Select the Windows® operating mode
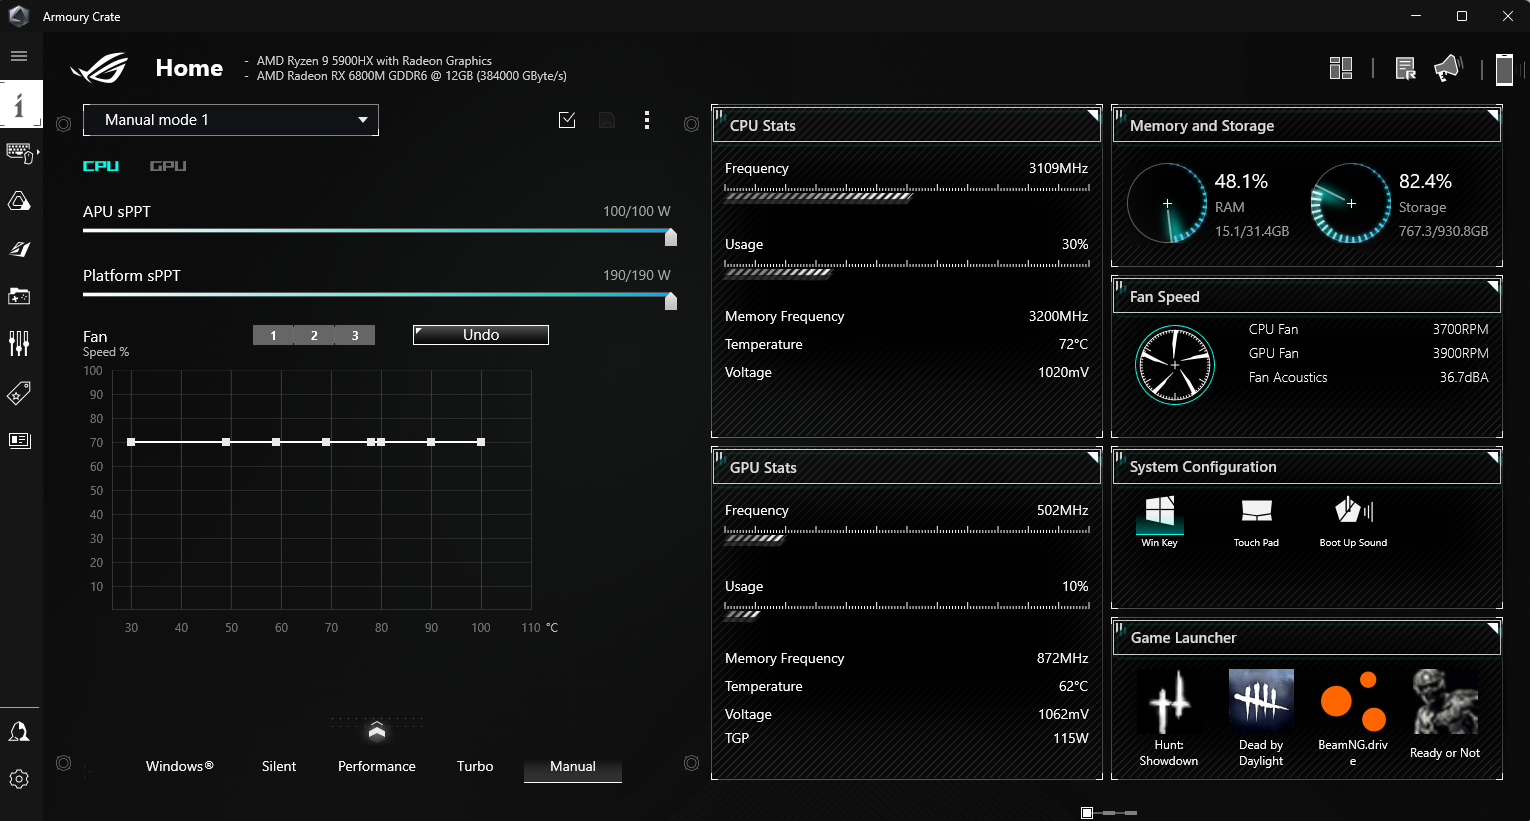The height and width of the screenshot is (821, 1530). (180, 766)
